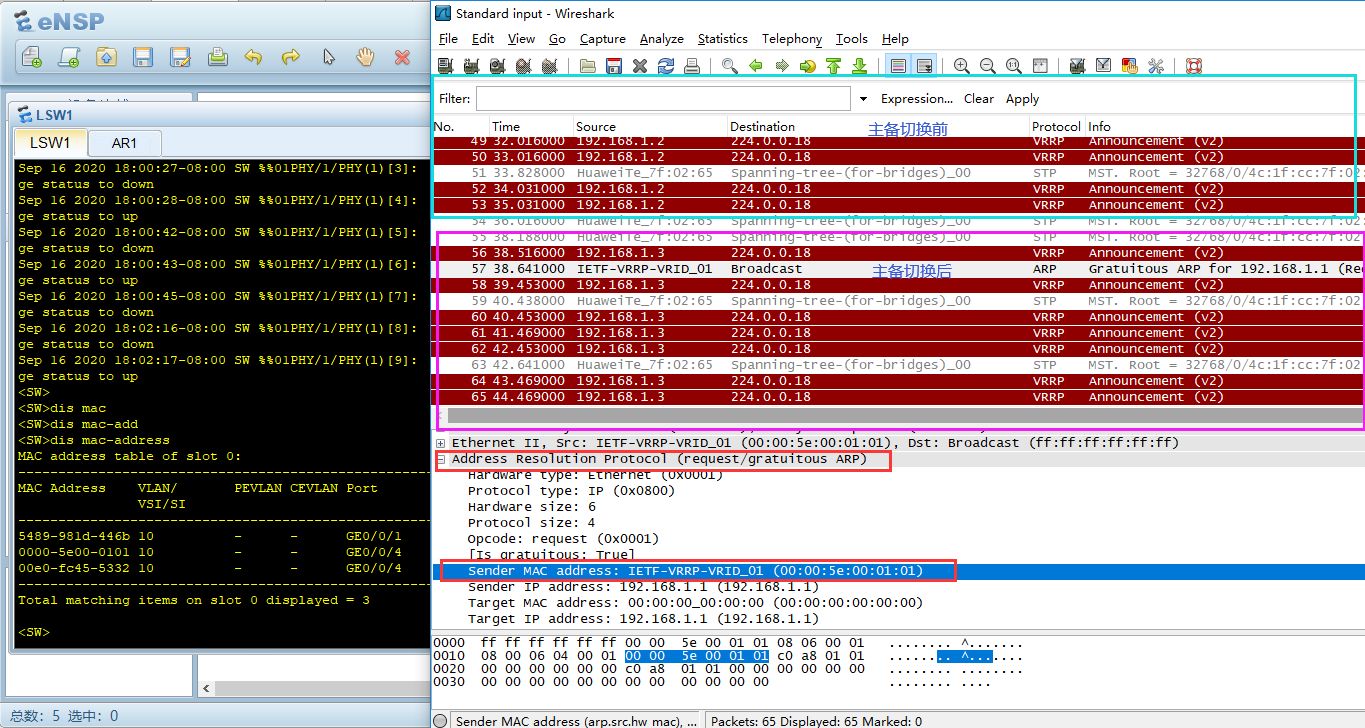Switch to the AR1 console tab

tap(124, 143)
